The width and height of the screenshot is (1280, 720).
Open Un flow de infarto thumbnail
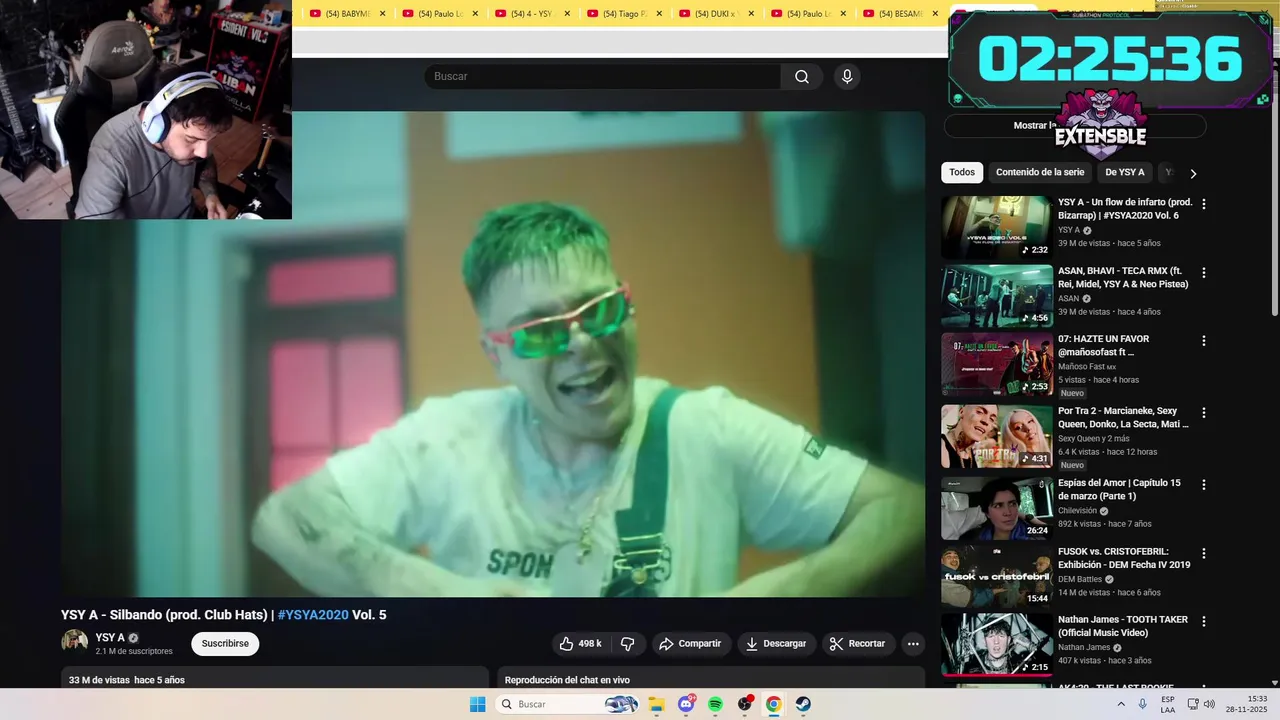coord(997,227)
